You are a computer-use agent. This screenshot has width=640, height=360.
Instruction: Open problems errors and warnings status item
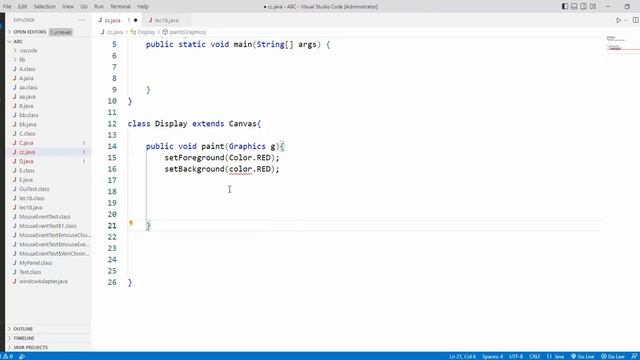point(8,356)
